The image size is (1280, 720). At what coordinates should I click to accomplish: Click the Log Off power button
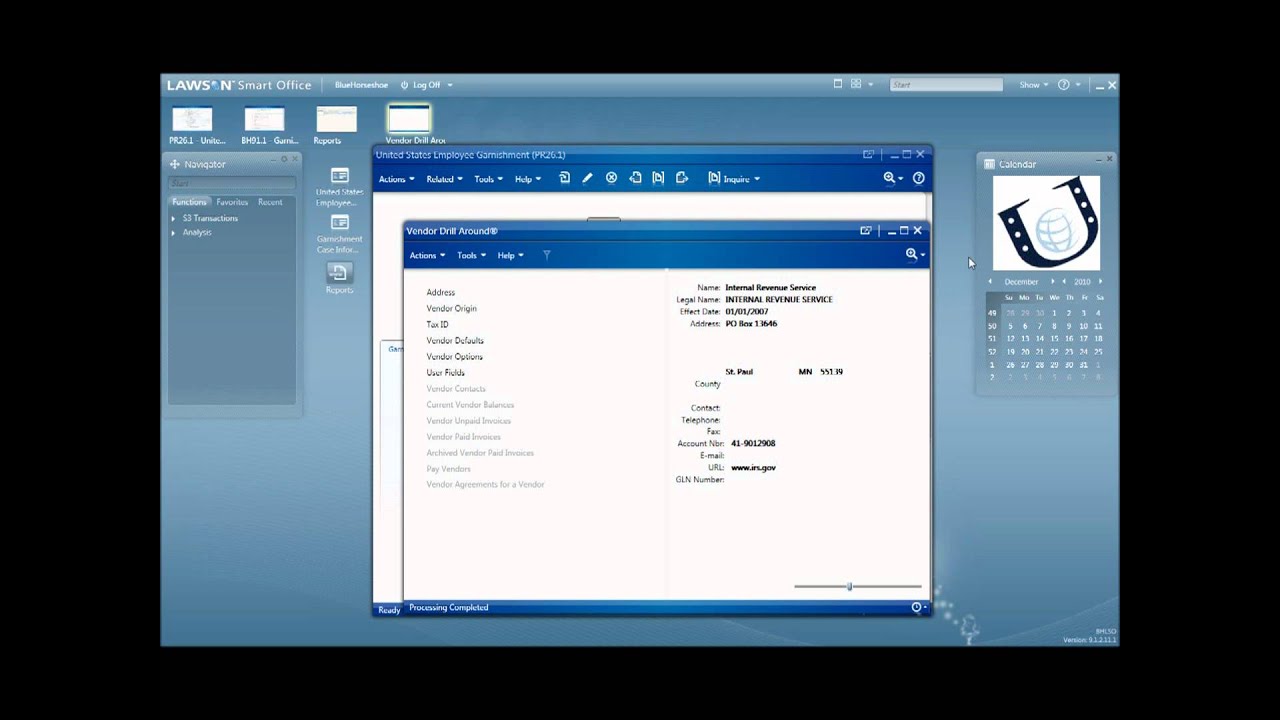click(x=405, y=85)
